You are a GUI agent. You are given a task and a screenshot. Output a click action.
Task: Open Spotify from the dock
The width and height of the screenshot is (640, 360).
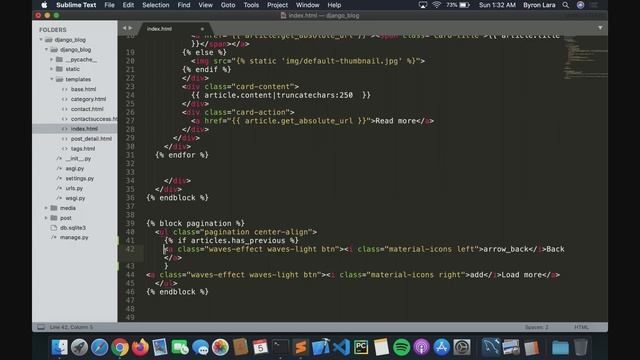402,347
